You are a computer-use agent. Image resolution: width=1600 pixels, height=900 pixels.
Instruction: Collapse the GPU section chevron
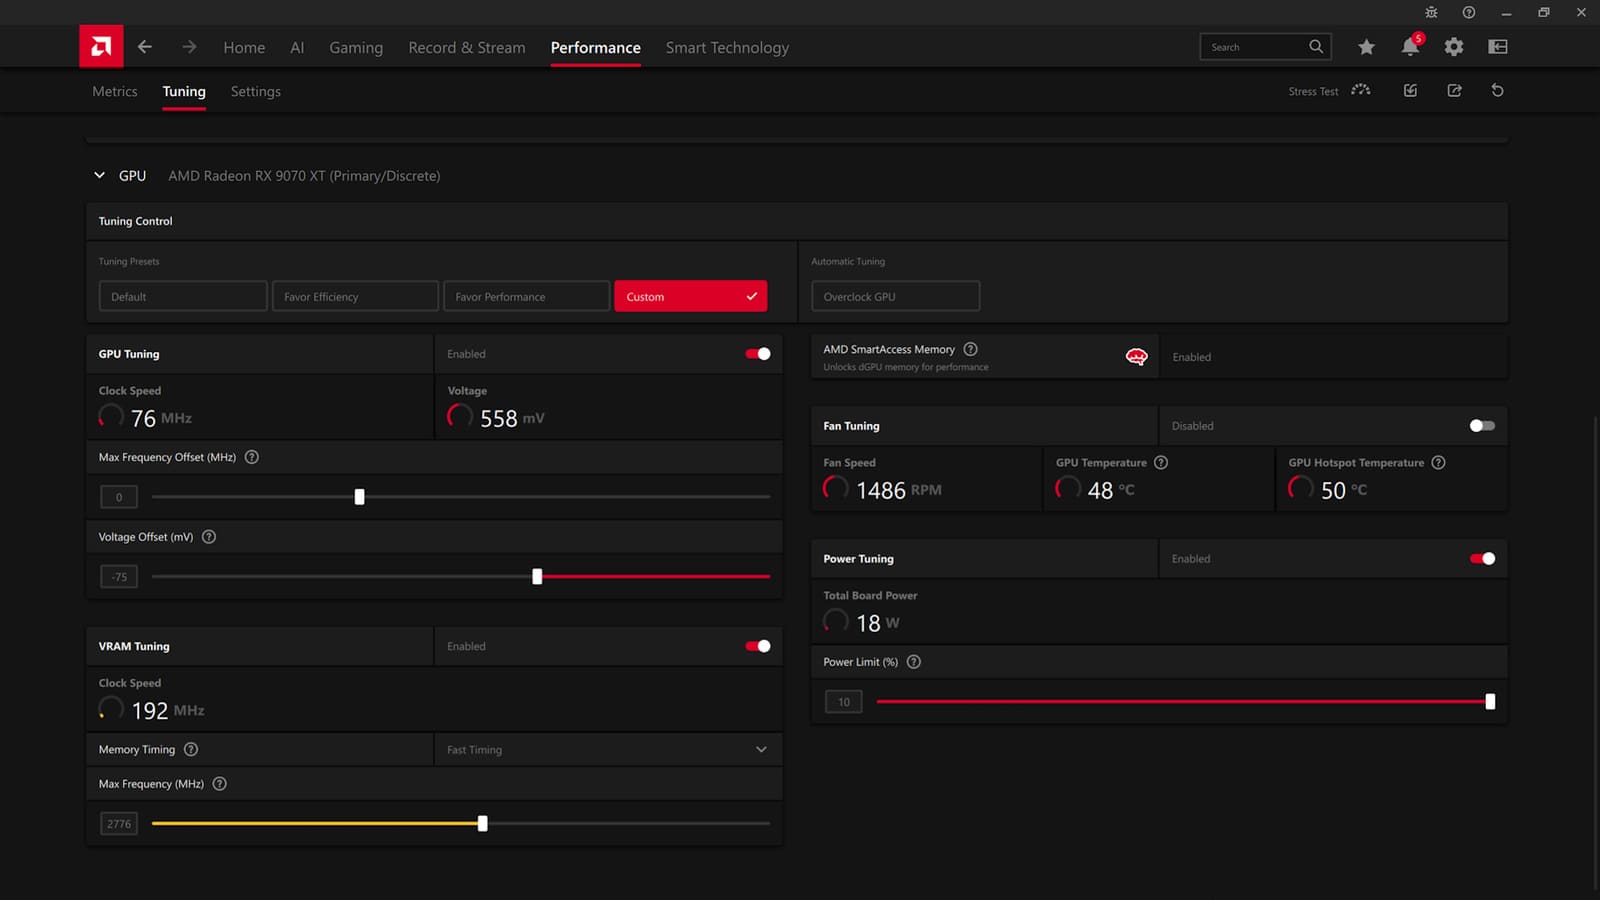[99, 175]
